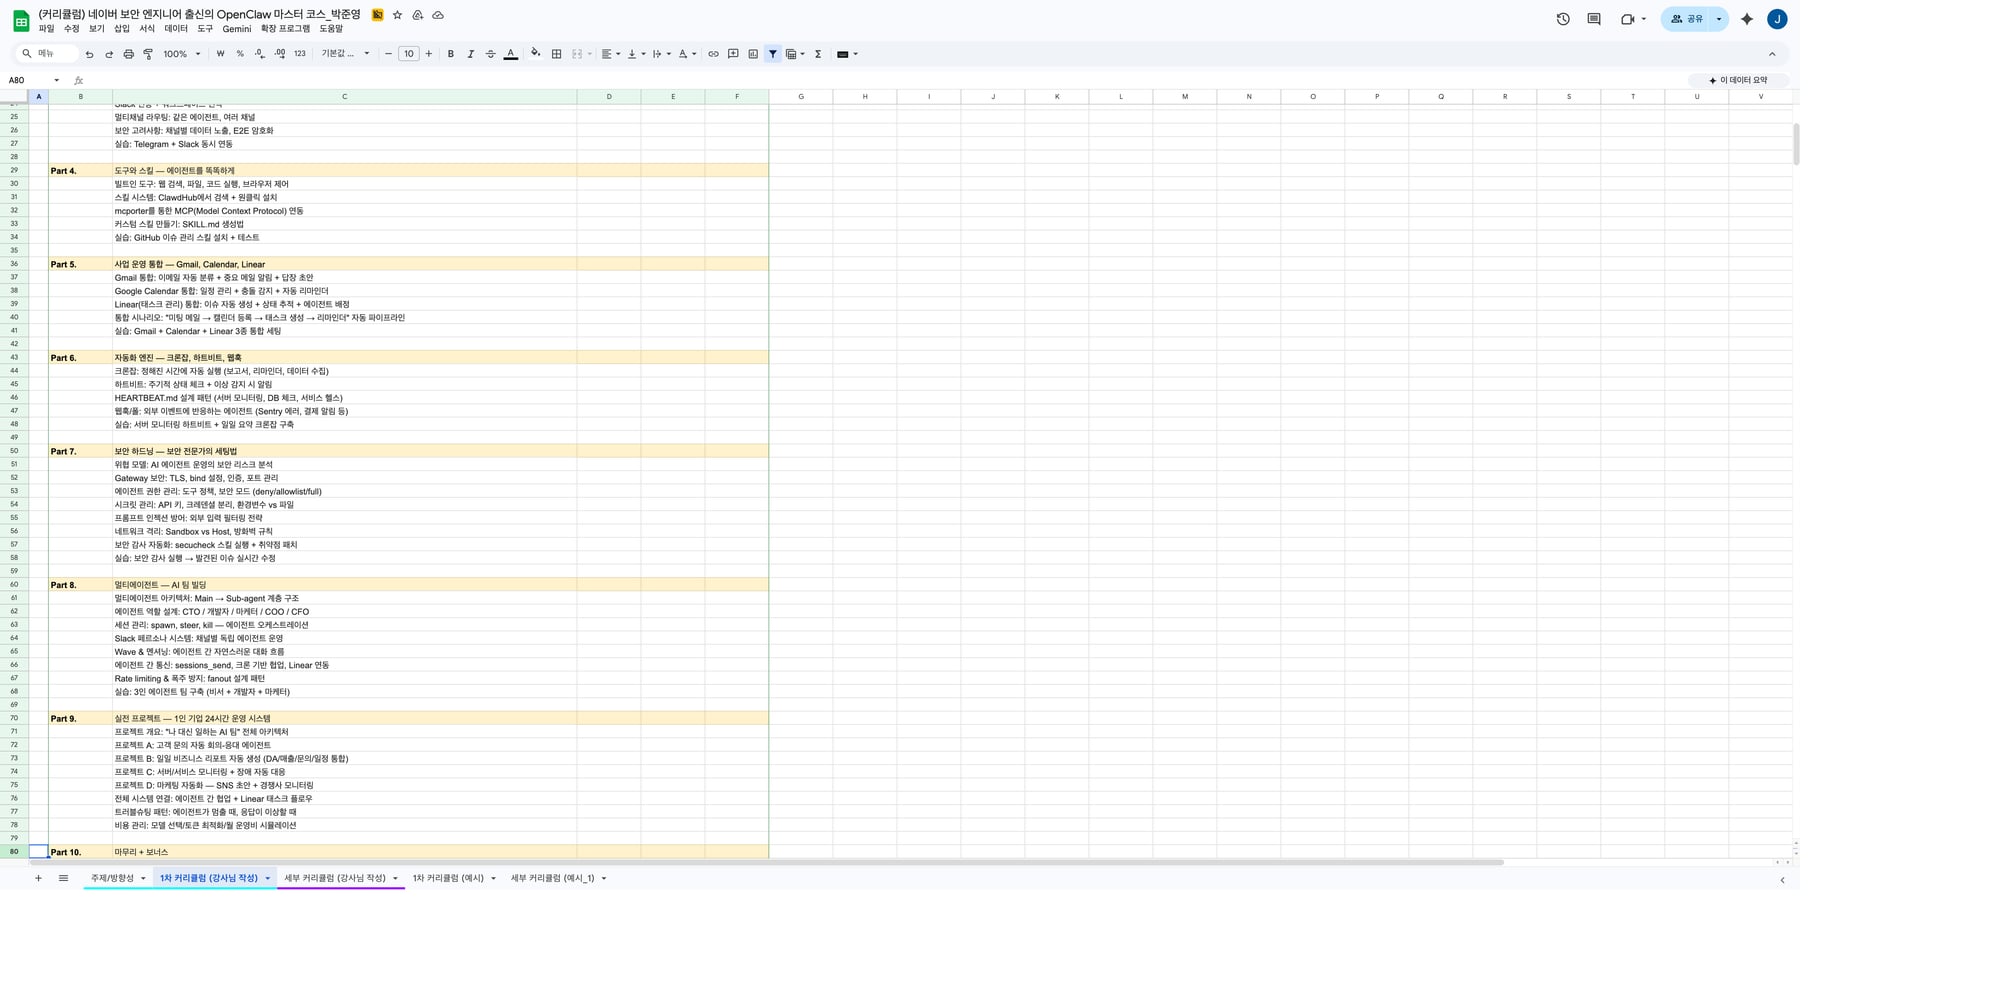Screen dimensions: 2000x989
Task: Click the print icon in toolbar
Action: click(128, 54)
